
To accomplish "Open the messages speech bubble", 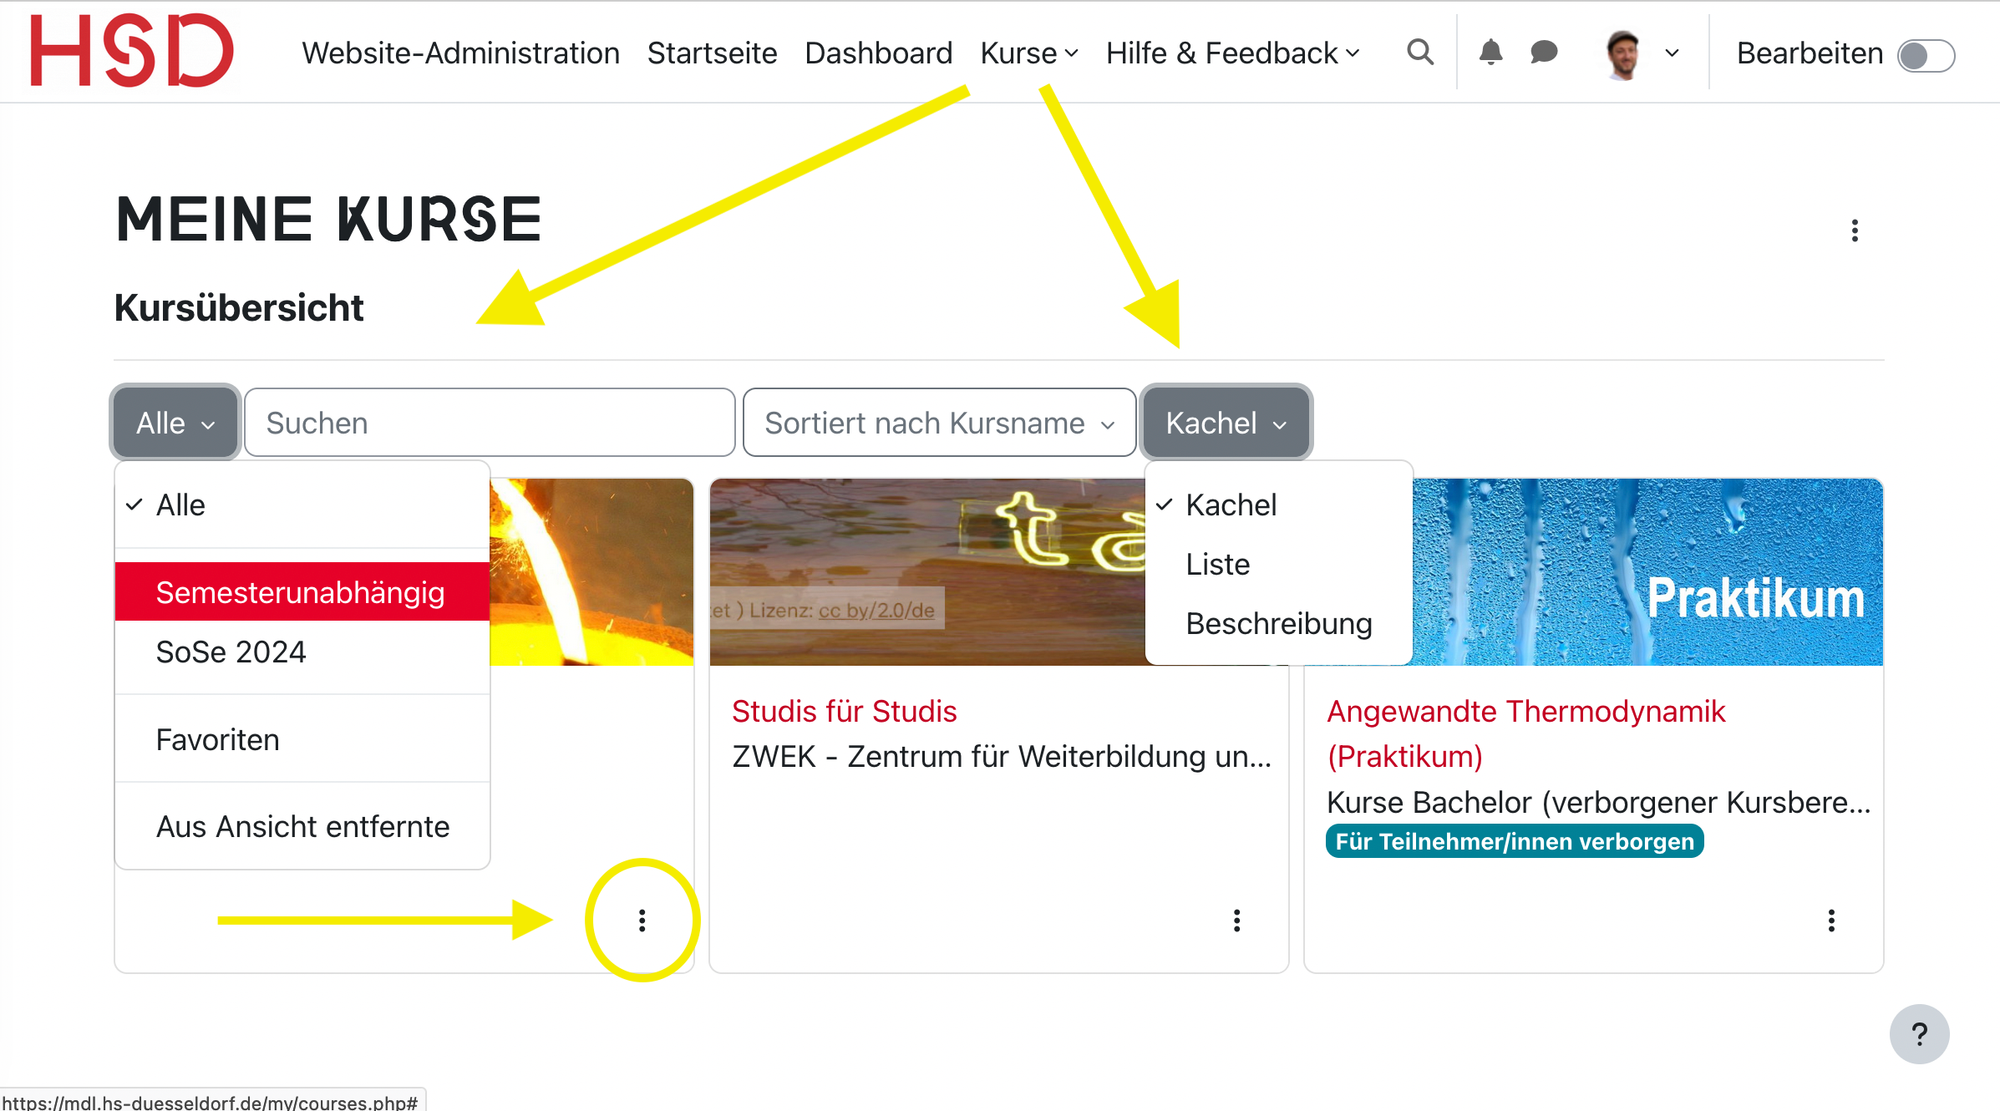I will [x=1544, y=52].
